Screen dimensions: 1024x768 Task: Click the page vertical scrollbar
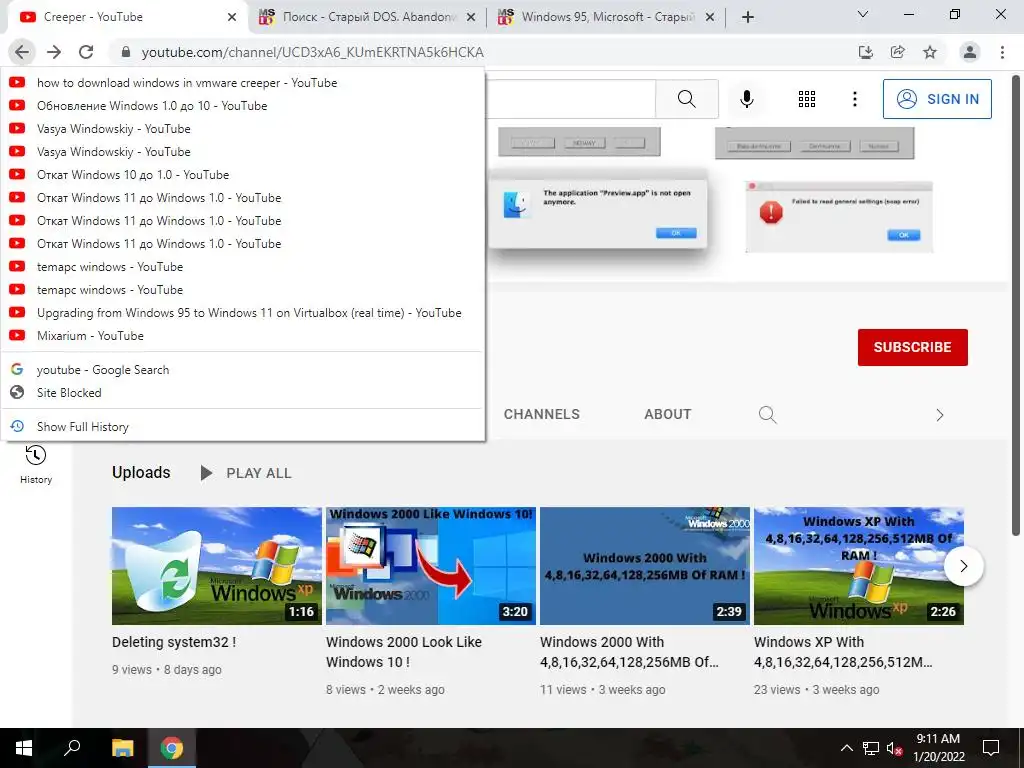(1016, 305)
